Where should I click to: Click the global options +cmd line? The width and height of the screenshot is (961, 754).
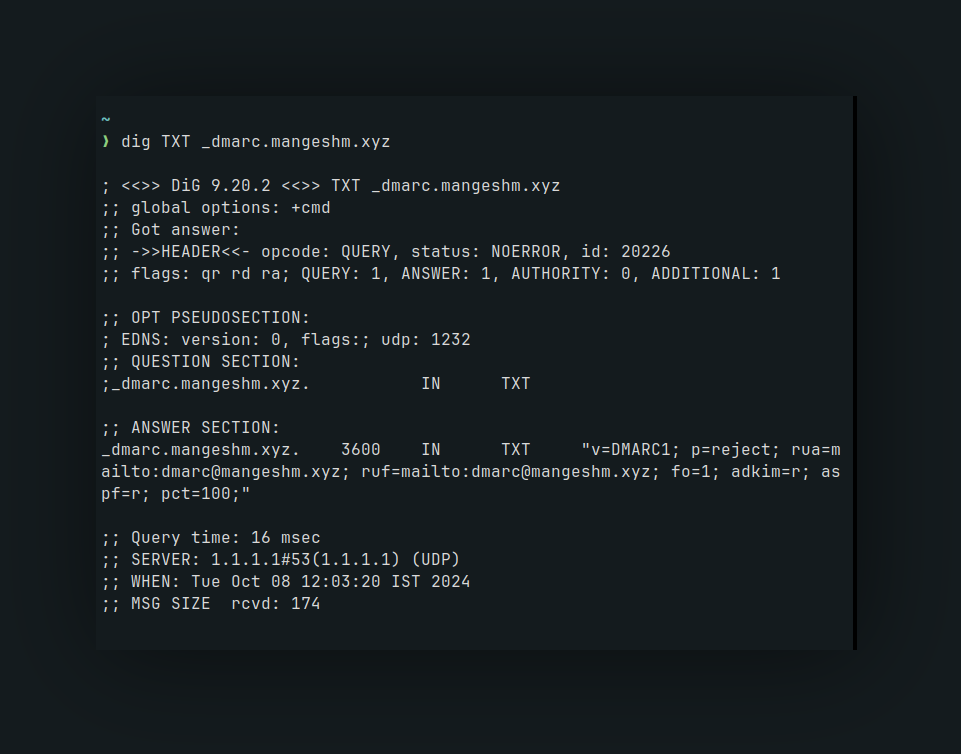tap(216, 208)
